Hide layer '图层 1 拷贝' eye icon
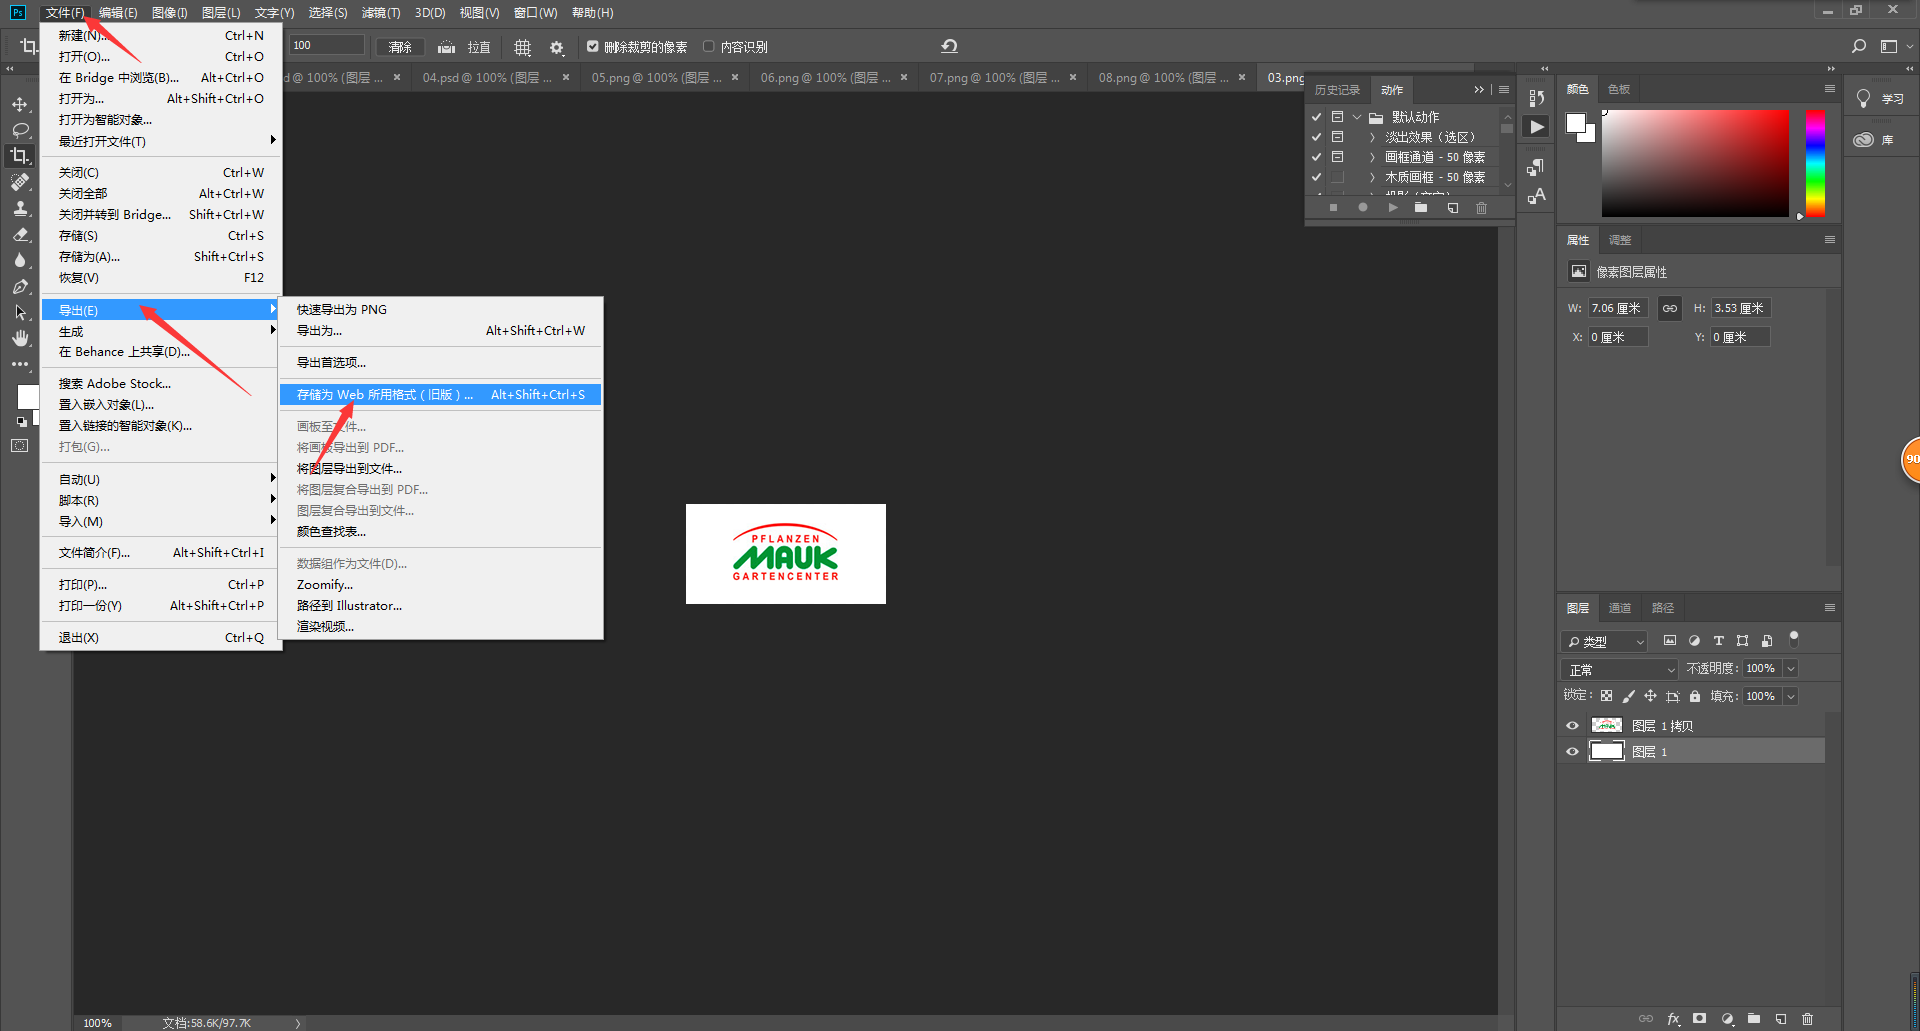1920x1031 pixels. [1572, 726]
